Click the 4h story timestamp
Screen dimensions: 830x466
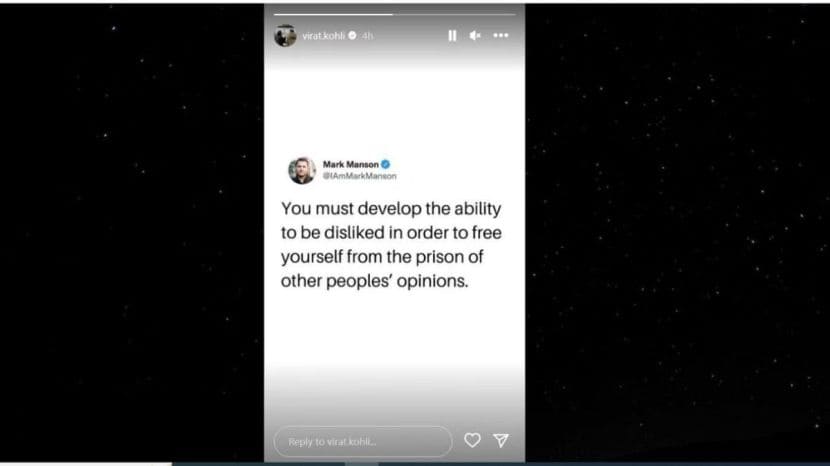point(367,36)
